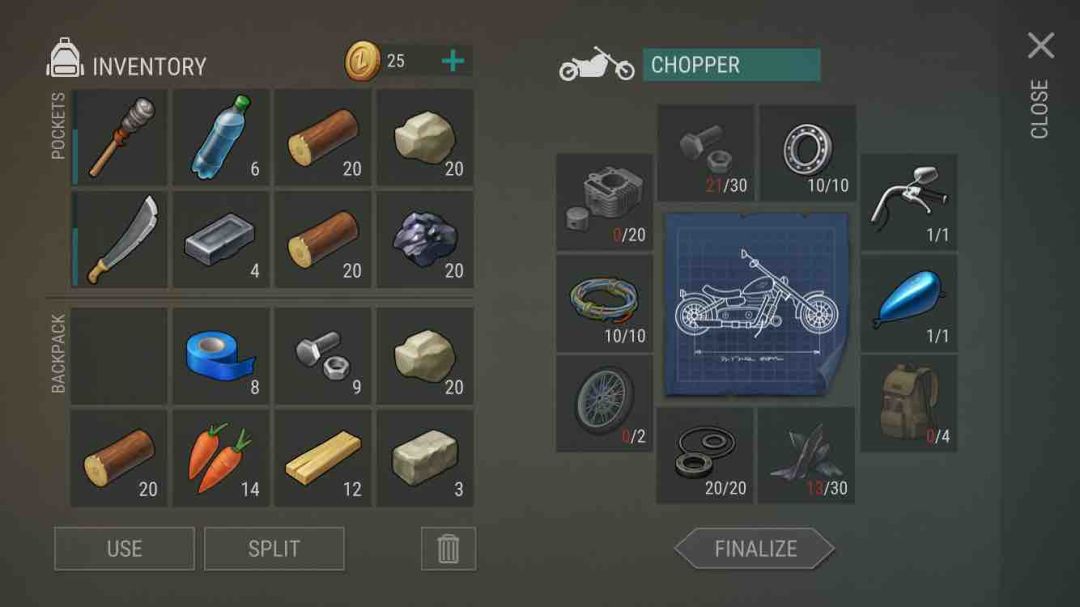This screenshot has width=1080, height=607.
Task: Open the backpack slot showing 0/4
Action: coord(908,403)
